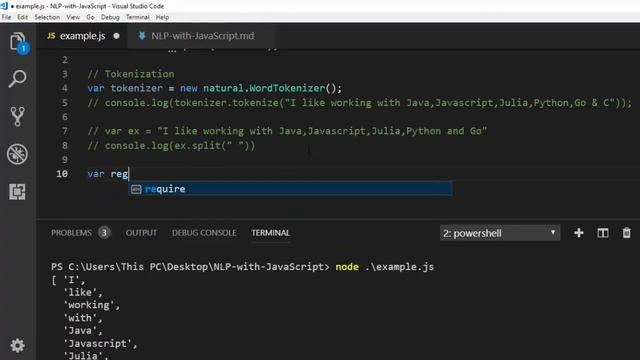Switch to the Debug Console tab
This screenshot has height=360, width=640.
(x=204, y=233)
